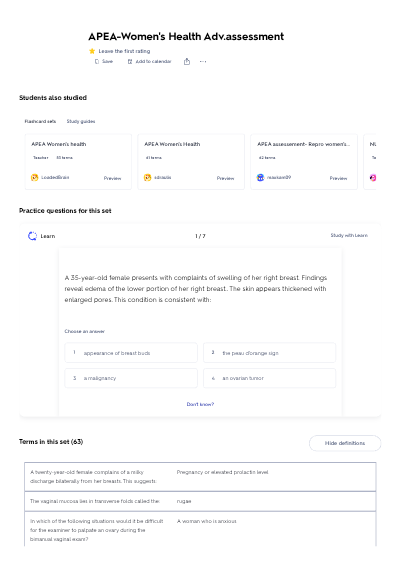Open Study with Learn link
The height and width of the screenshot is (565, 400).
(x=349, y=235)
